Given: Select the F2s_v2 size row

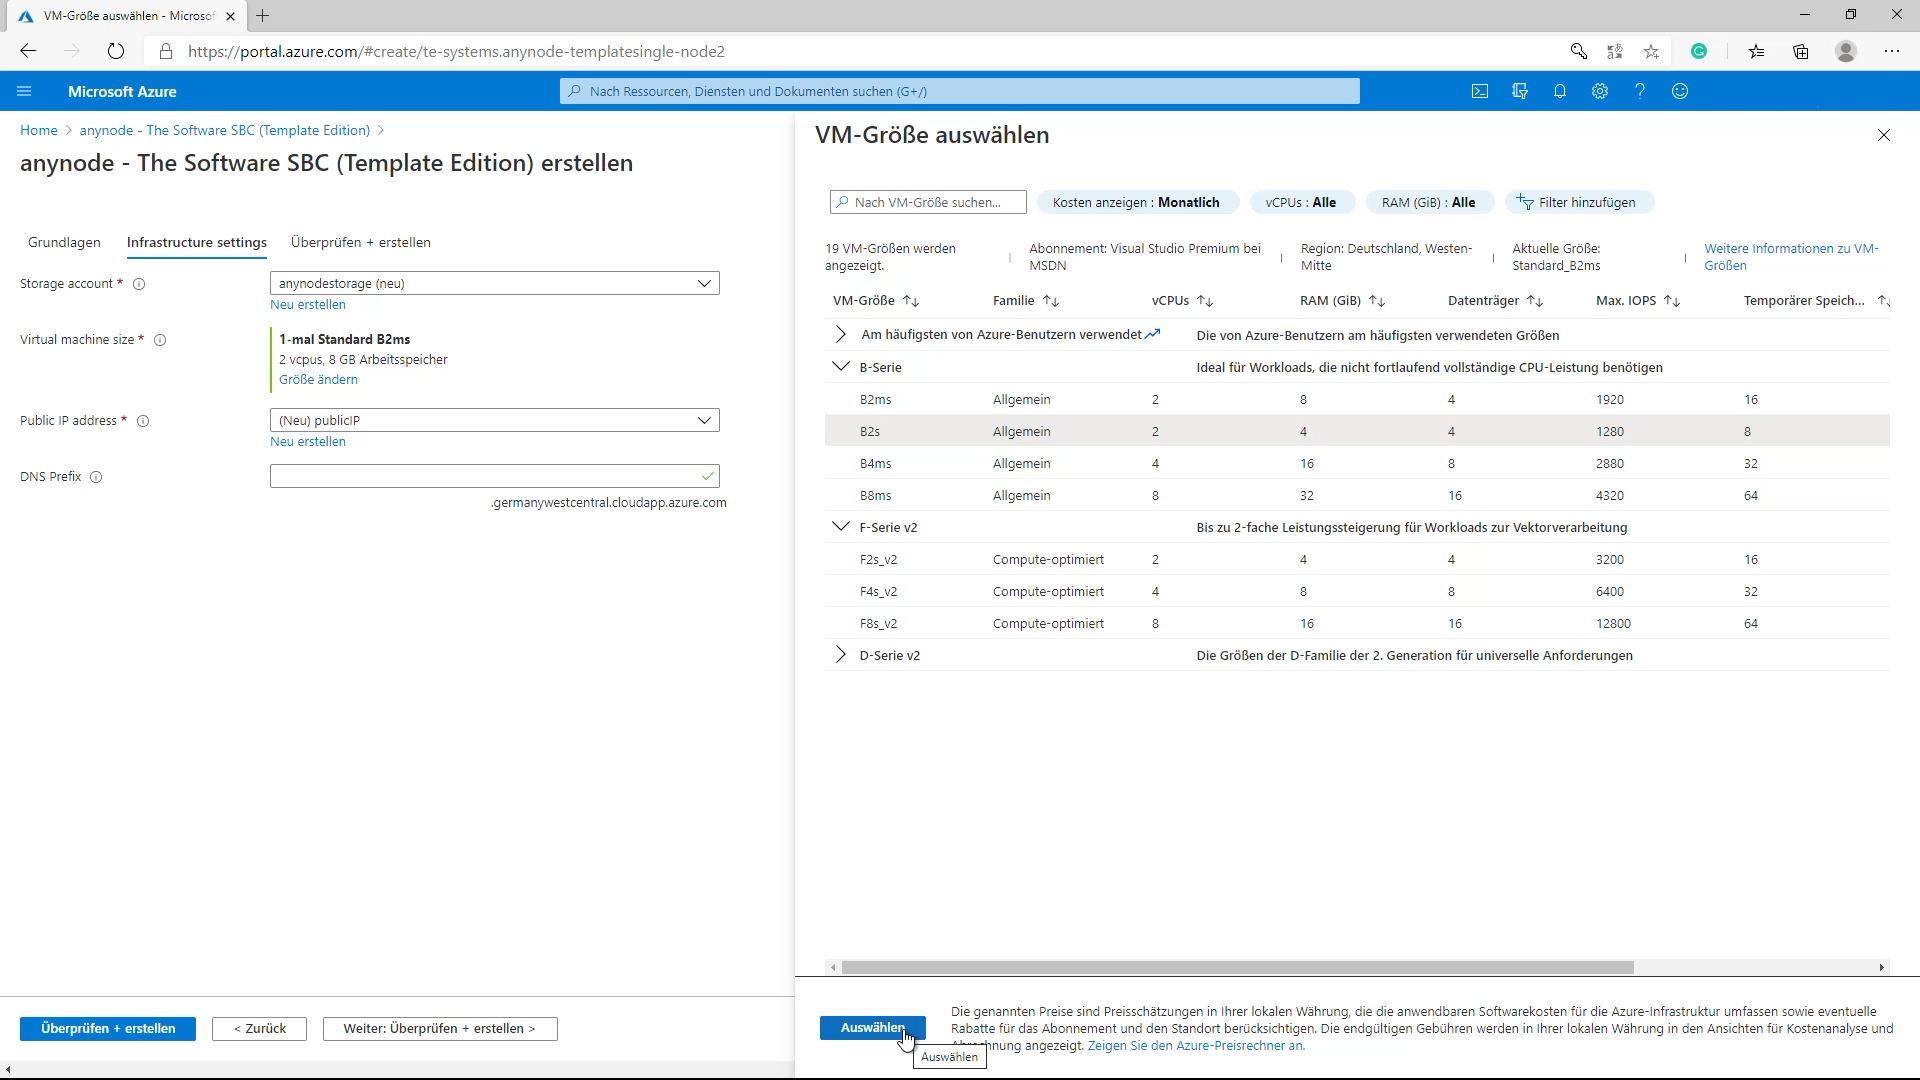Looking at the screenshot, I should tap(1357, 559).
